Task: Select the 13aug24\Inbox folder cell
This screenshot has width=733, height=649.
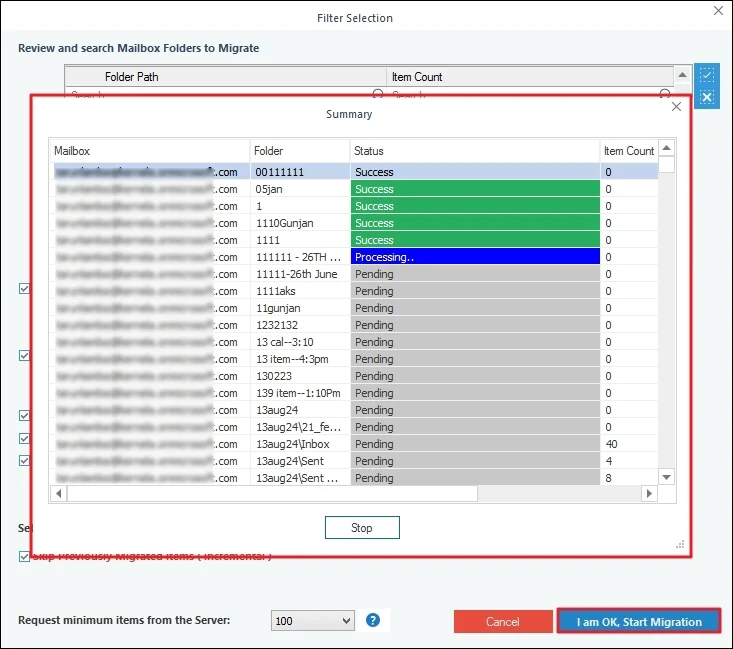Action: (300, 444)
